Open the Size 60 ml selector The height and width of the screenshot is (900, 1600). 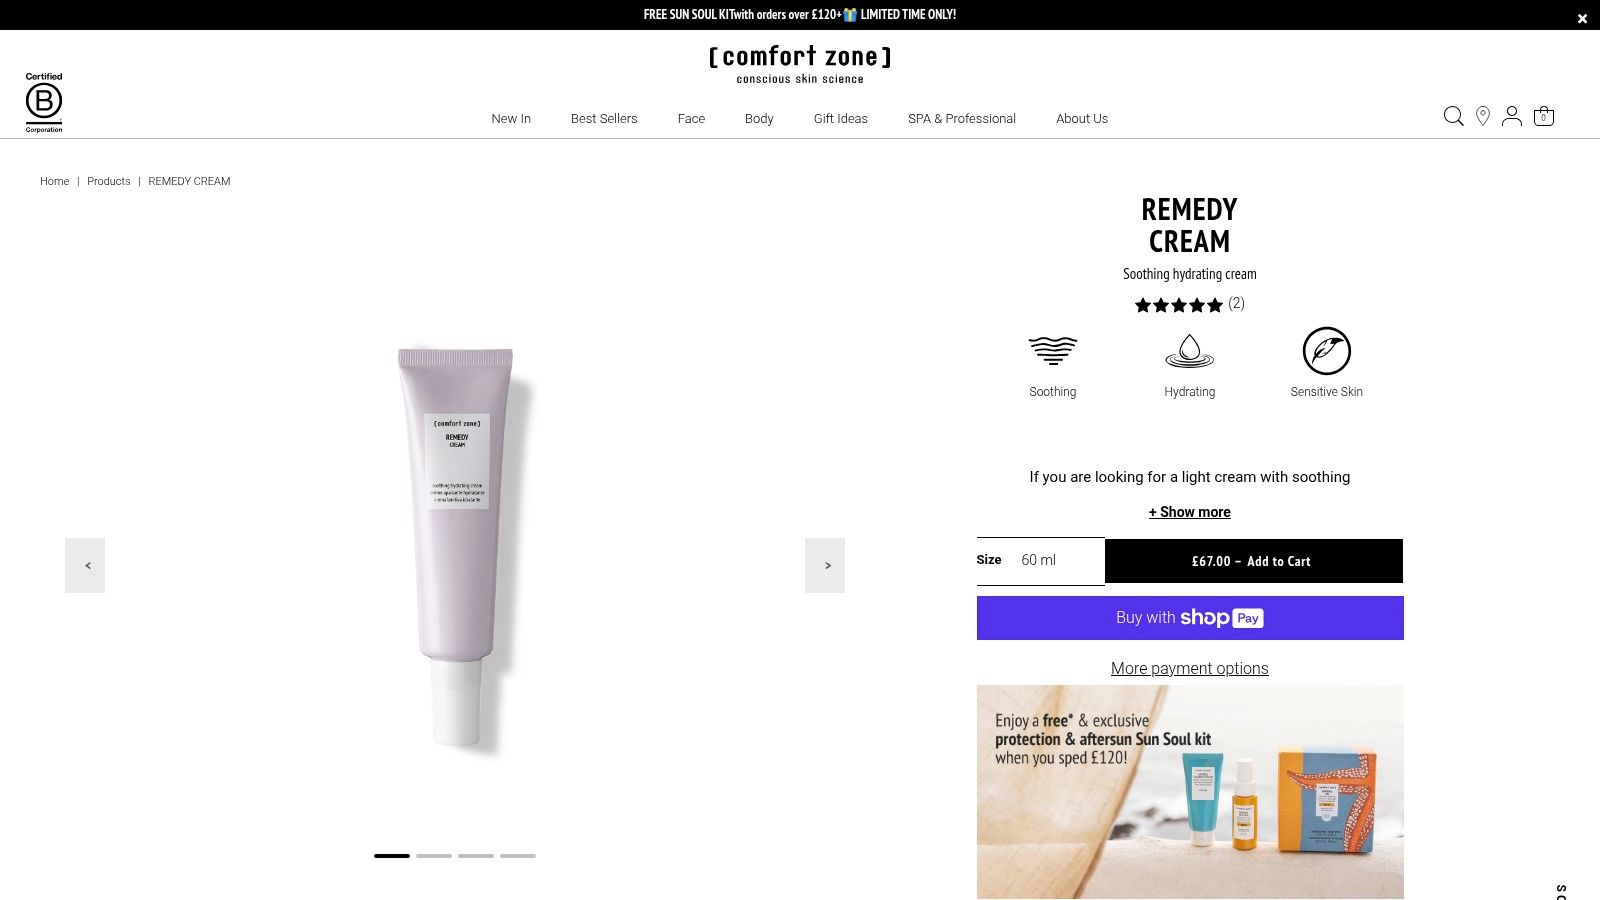coord(1040,560)
